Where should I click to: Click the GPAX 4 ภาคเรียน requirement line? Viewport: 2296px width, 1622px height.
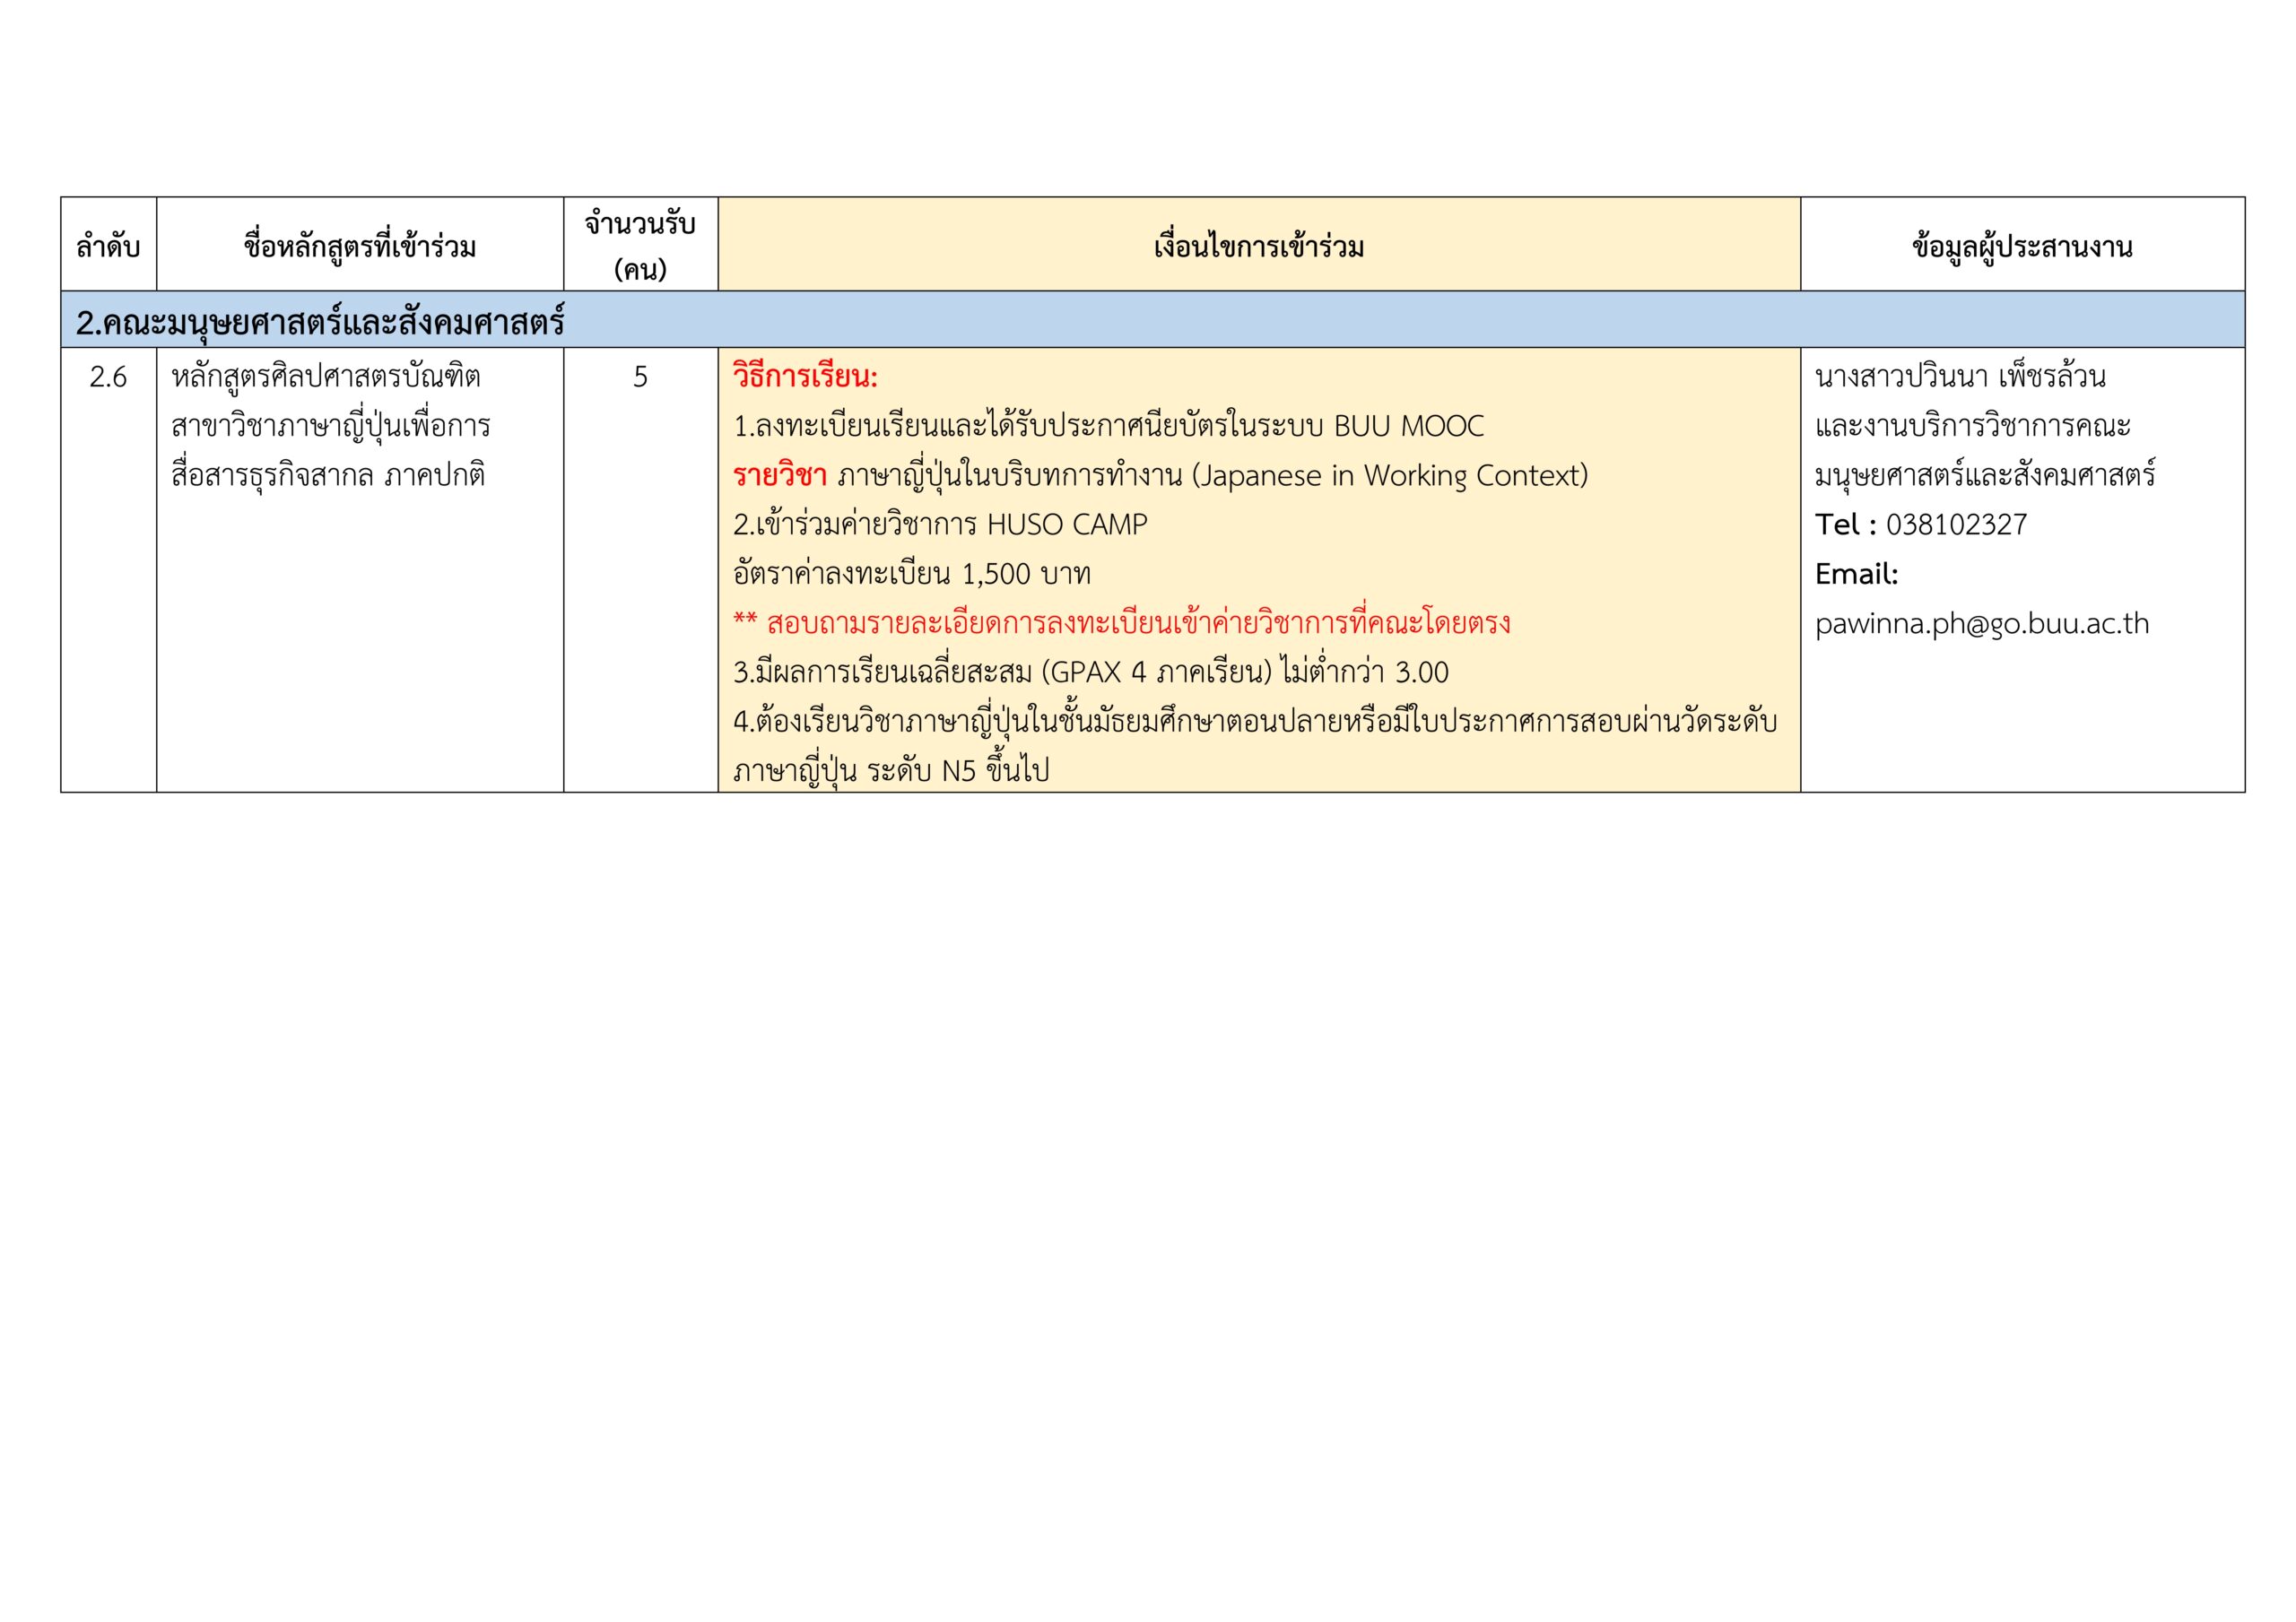click(1090, 673)
